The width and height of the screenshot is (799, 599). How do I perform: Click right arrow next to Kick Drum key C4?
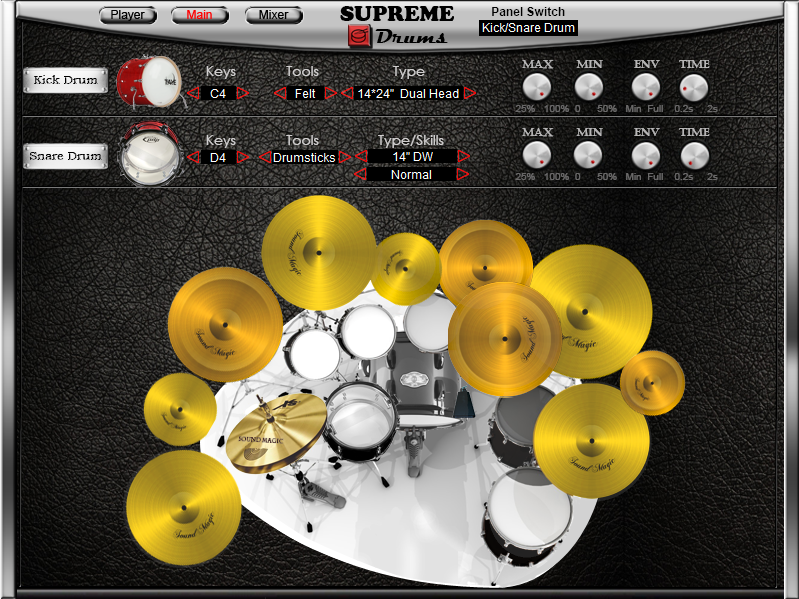point(243,94)
